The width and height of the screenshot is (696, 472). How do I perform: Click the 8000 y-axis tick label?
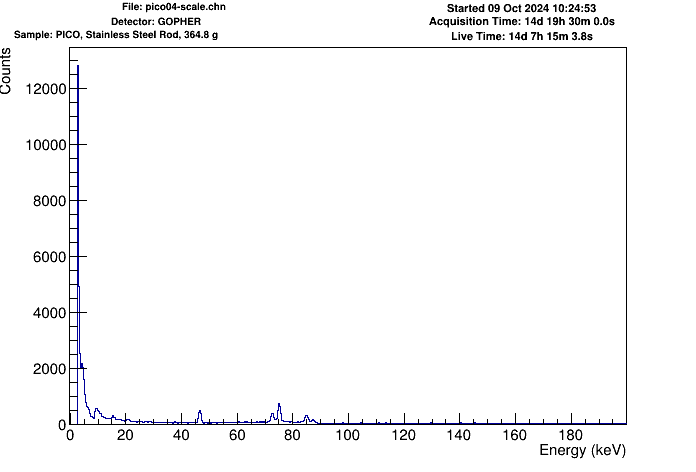click(x=49, y=201)
